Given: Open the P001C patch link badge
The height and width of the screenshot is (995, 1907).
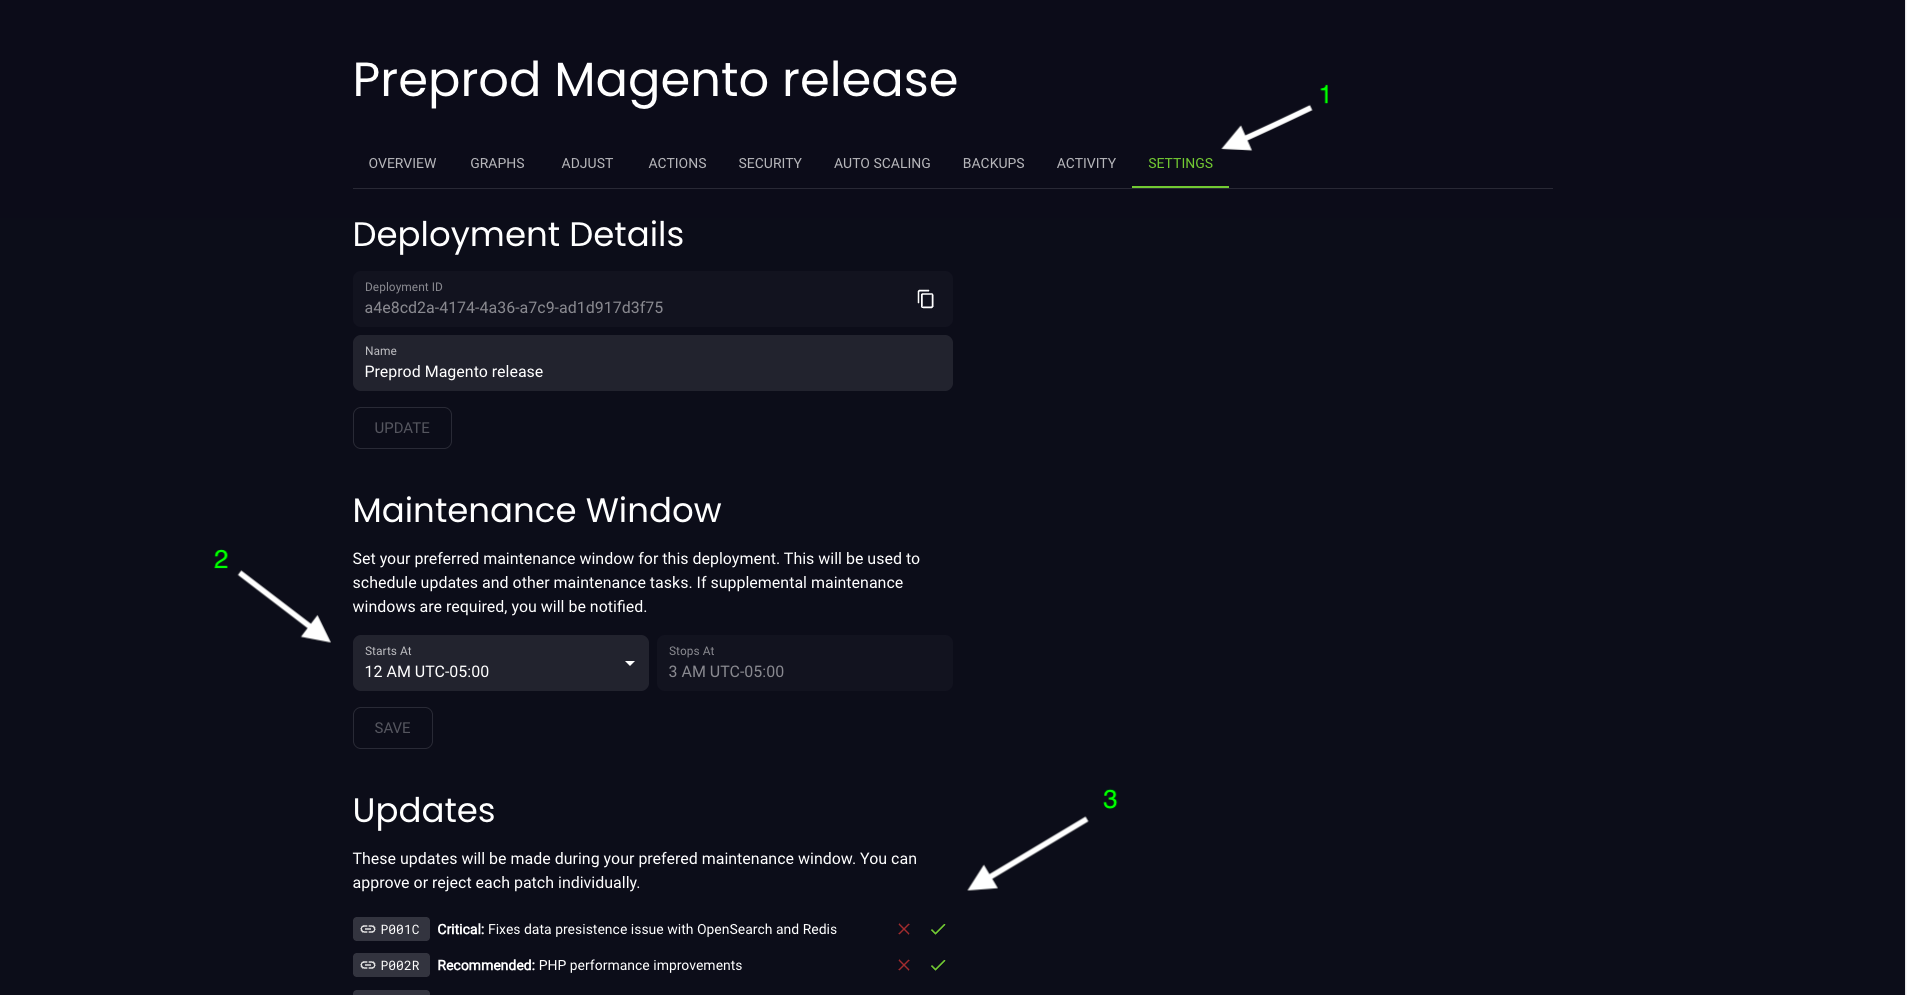Looking at the screenshot, I should tap(391, 929).
